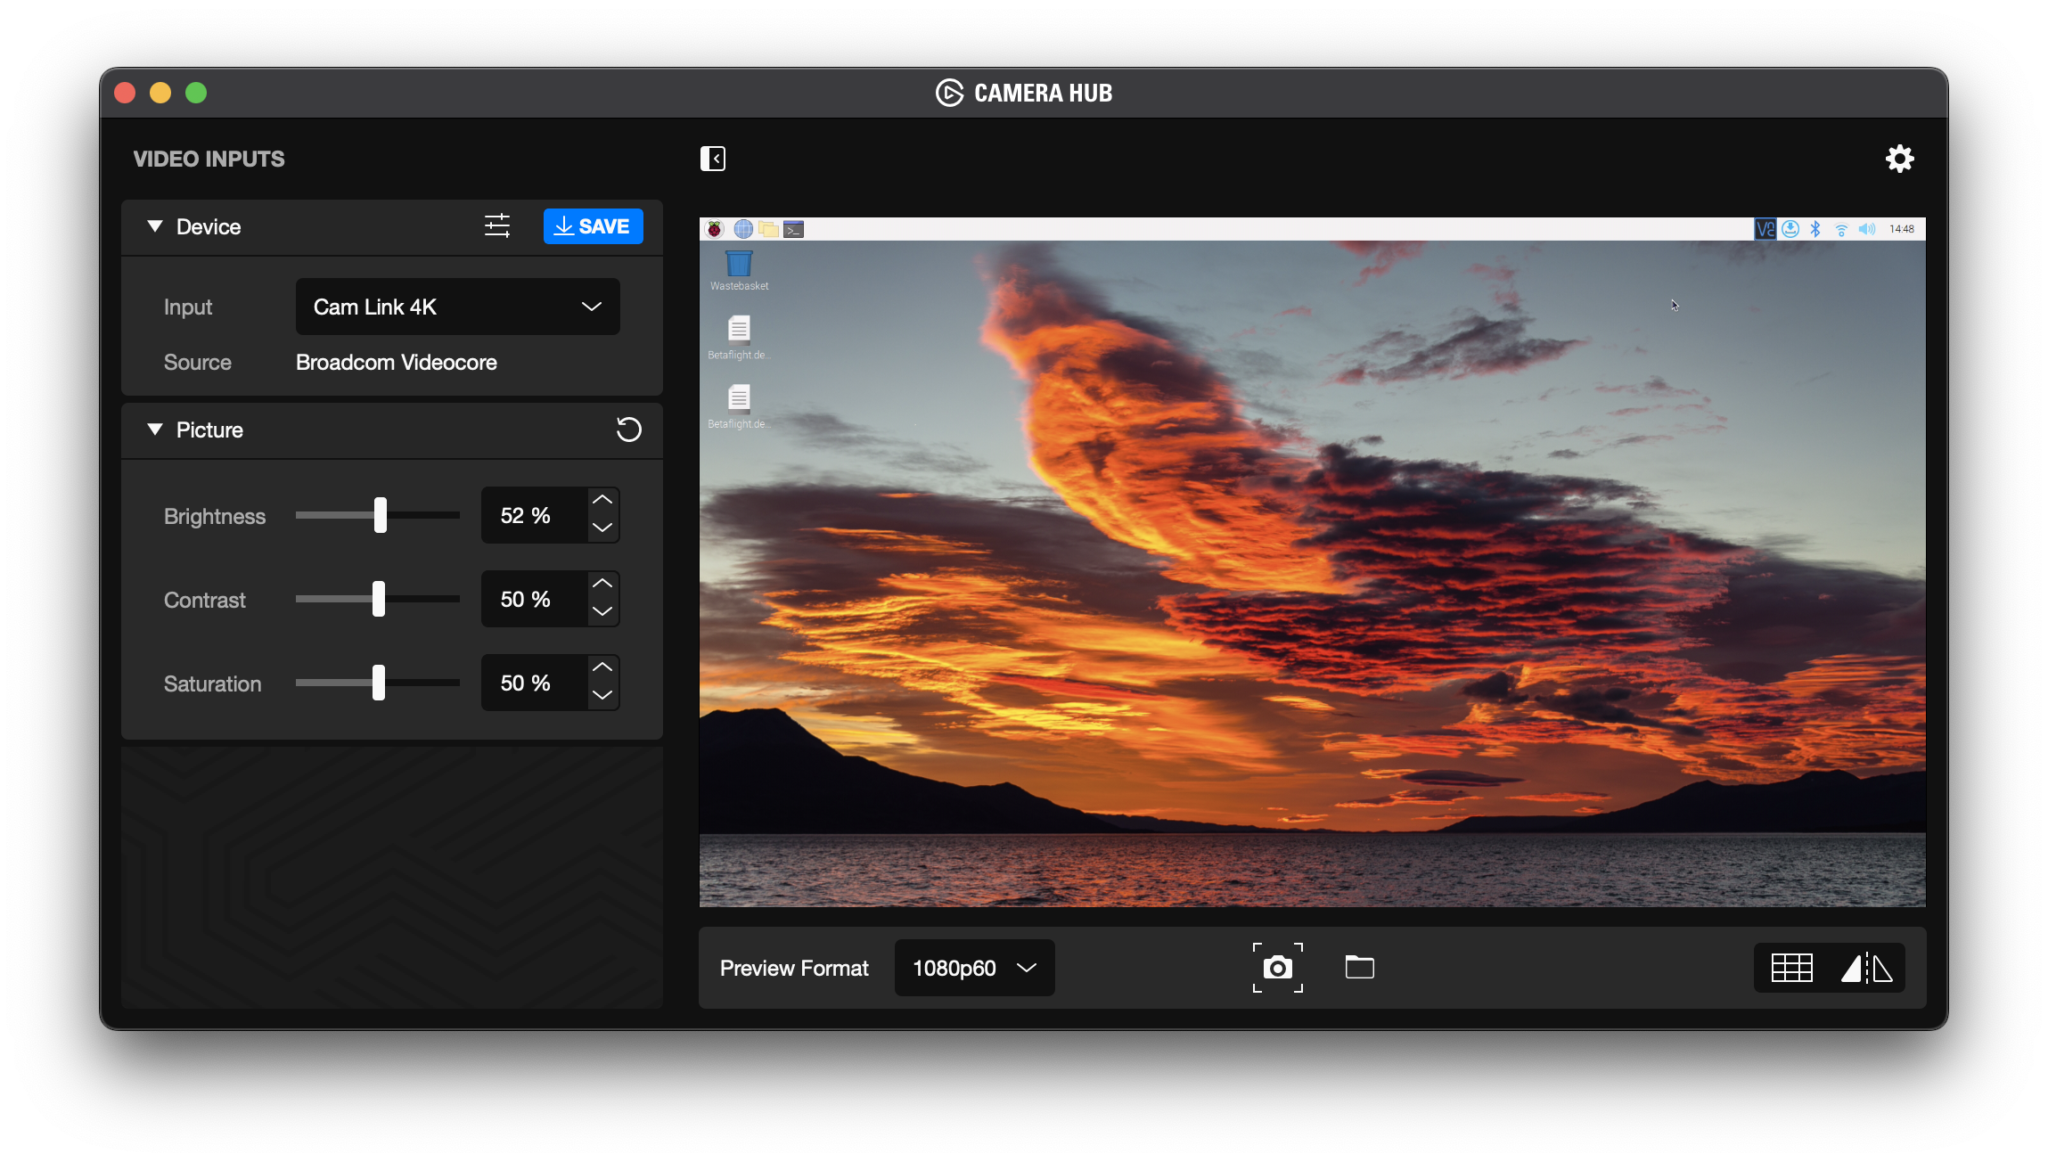
Task: Toggle mirror flip of preview
Action: coord(1866,968)
